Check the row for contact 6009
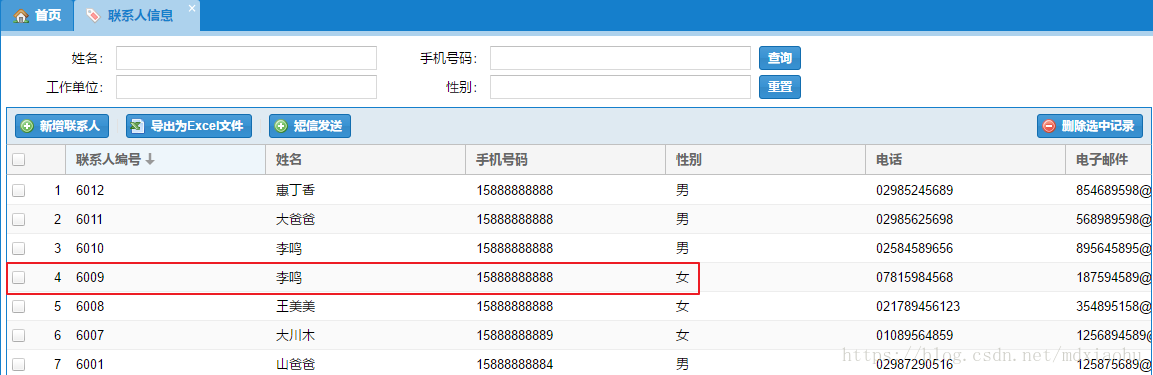1153x375 pixels. (x=19, y=277)
